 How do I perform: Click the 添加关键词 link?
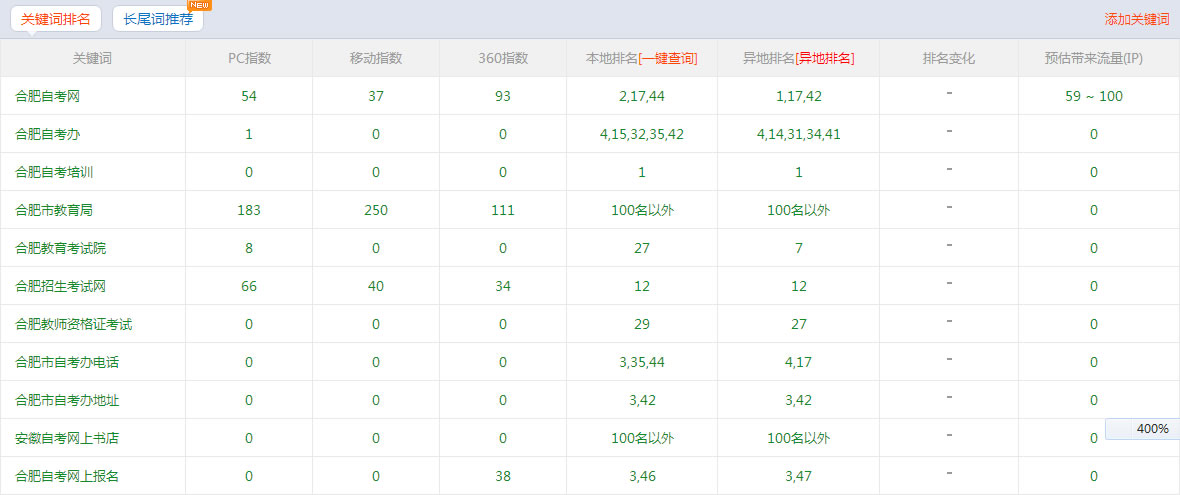(1136, 19)
